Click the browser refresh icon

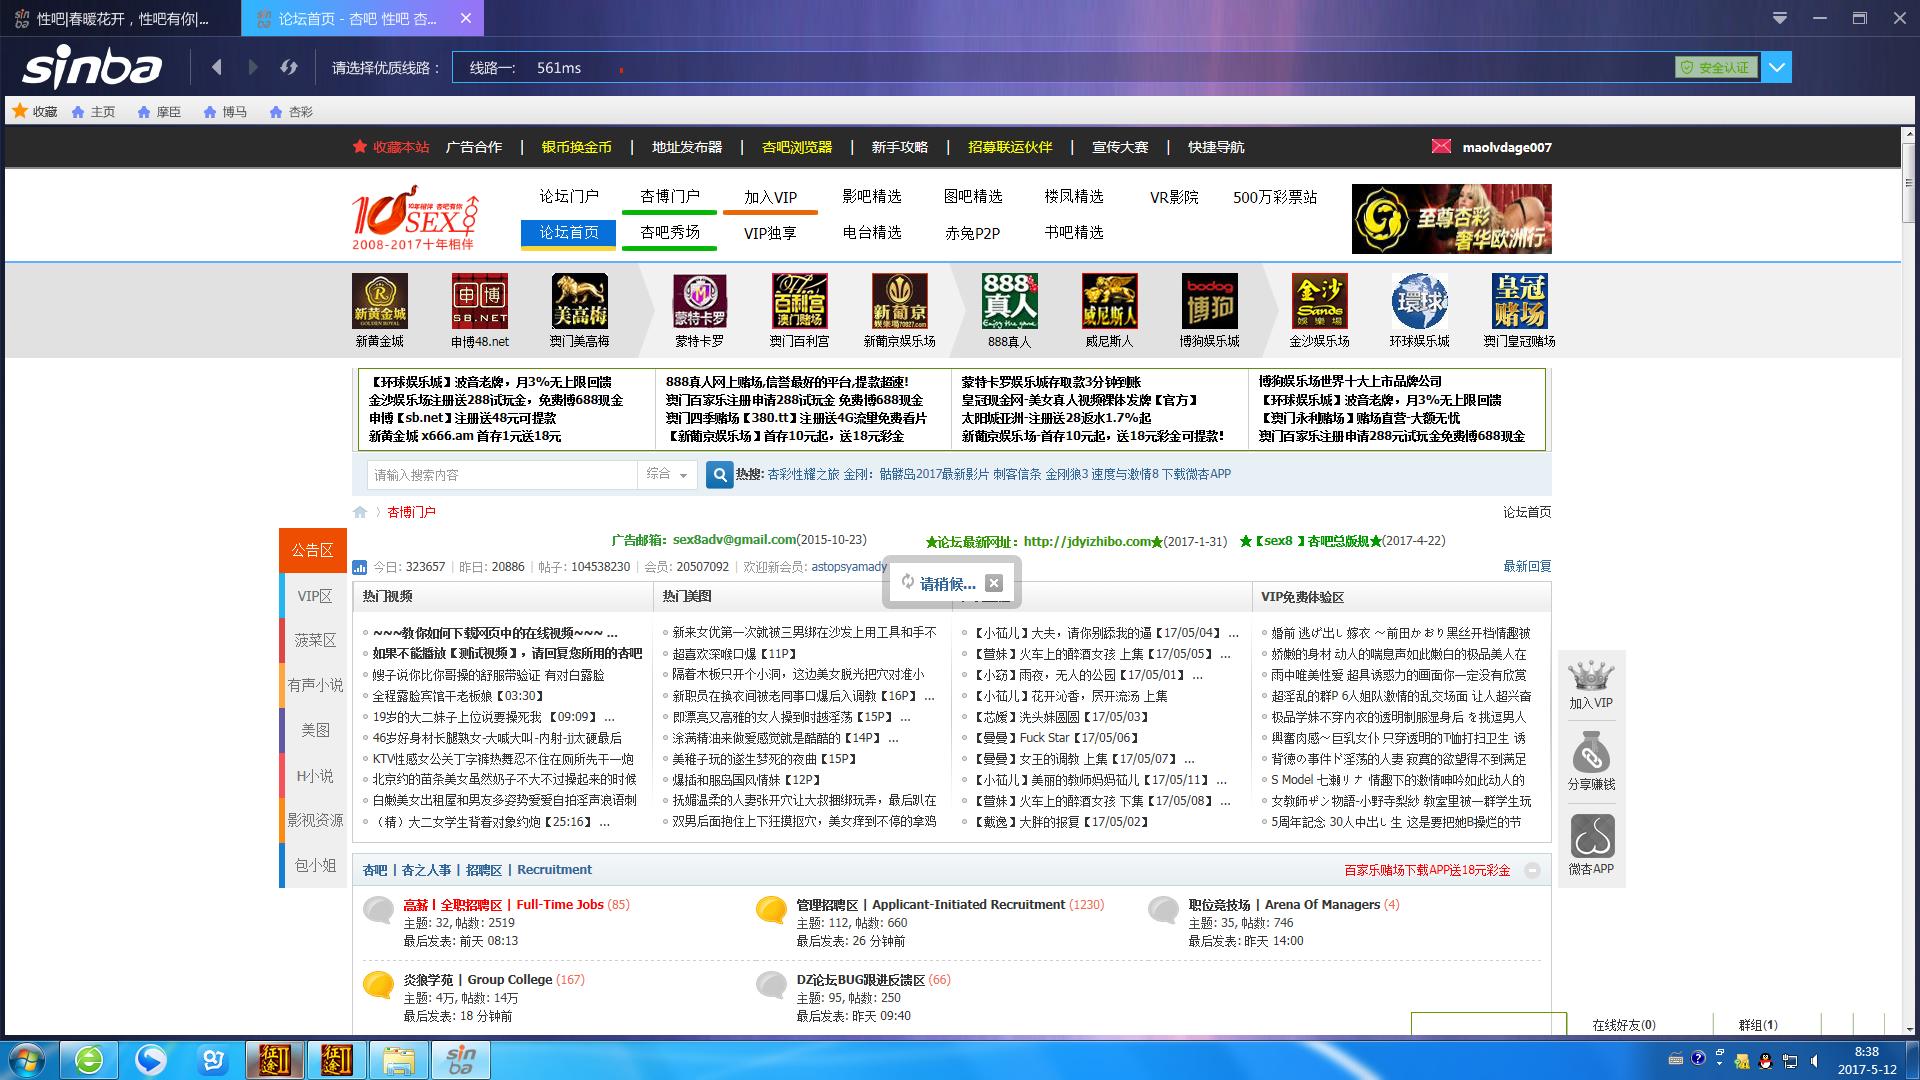tap(289, 67)
